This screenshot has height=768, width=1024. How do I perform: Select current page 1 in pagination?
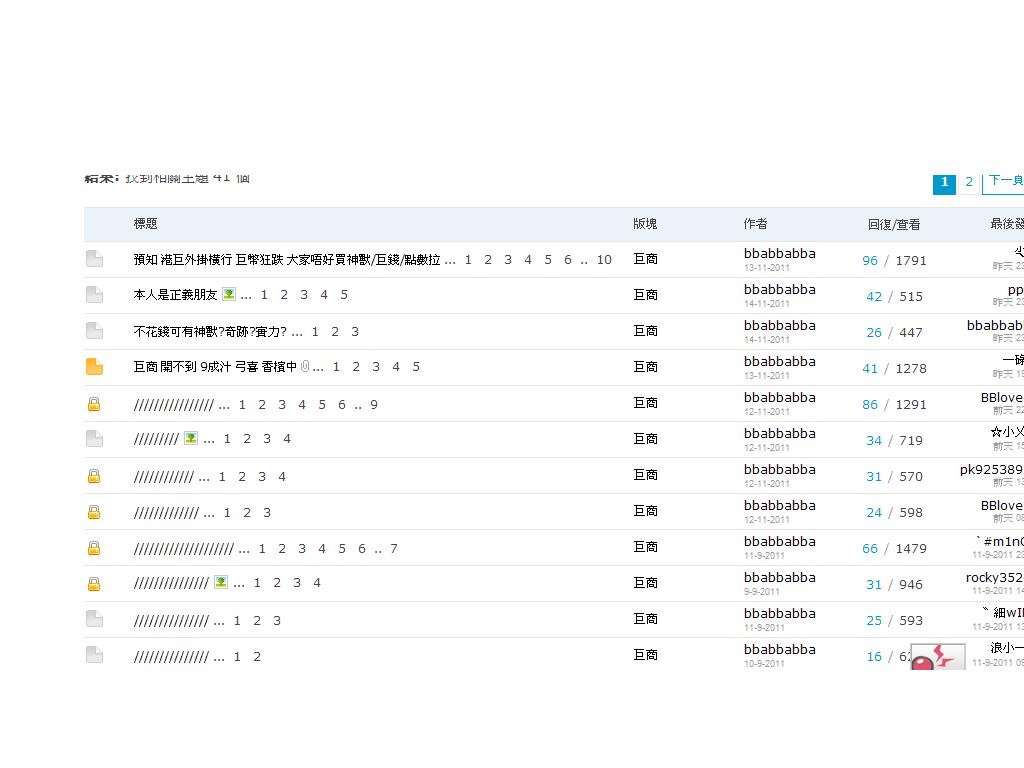coord(944,183)
